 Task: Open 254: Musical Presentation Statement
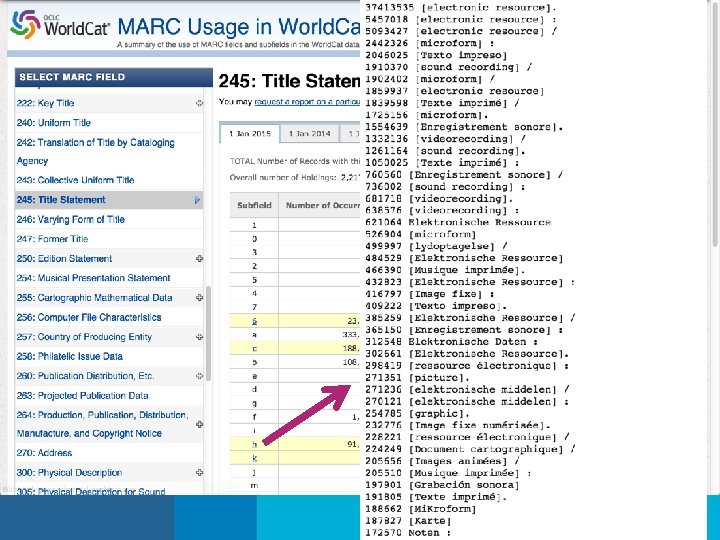point(93,278)
